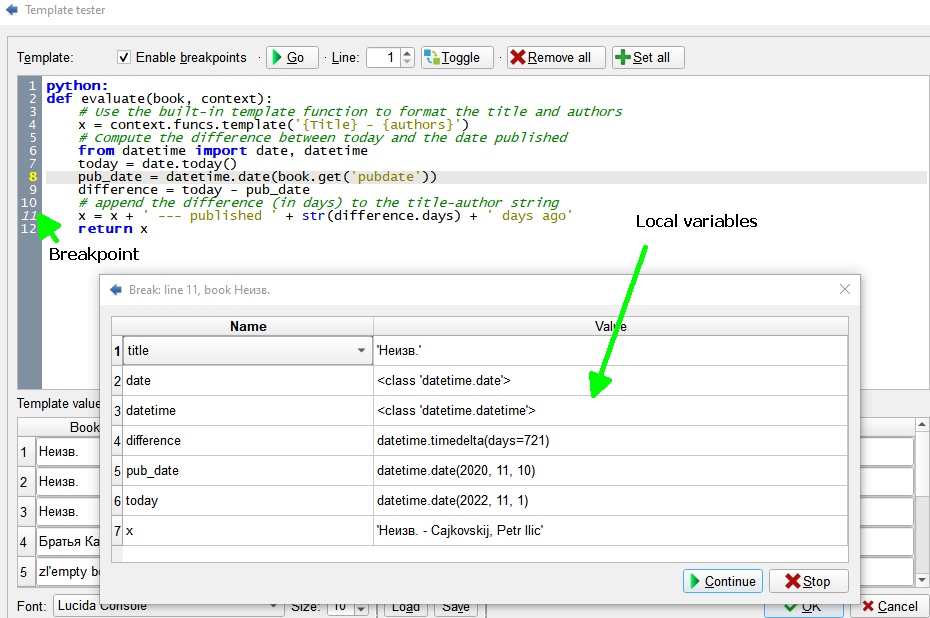
Task: Click the Name column header
Action: pyautogui.click(x=248, y=326)
